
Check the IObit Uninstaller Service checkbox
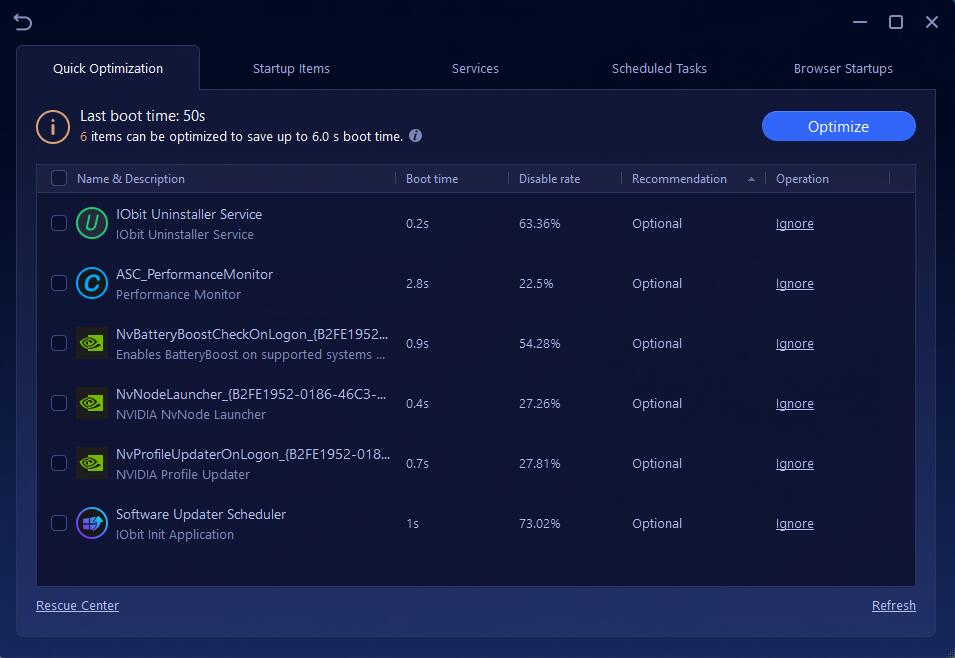pyautogui.click(x=59, y=223)
